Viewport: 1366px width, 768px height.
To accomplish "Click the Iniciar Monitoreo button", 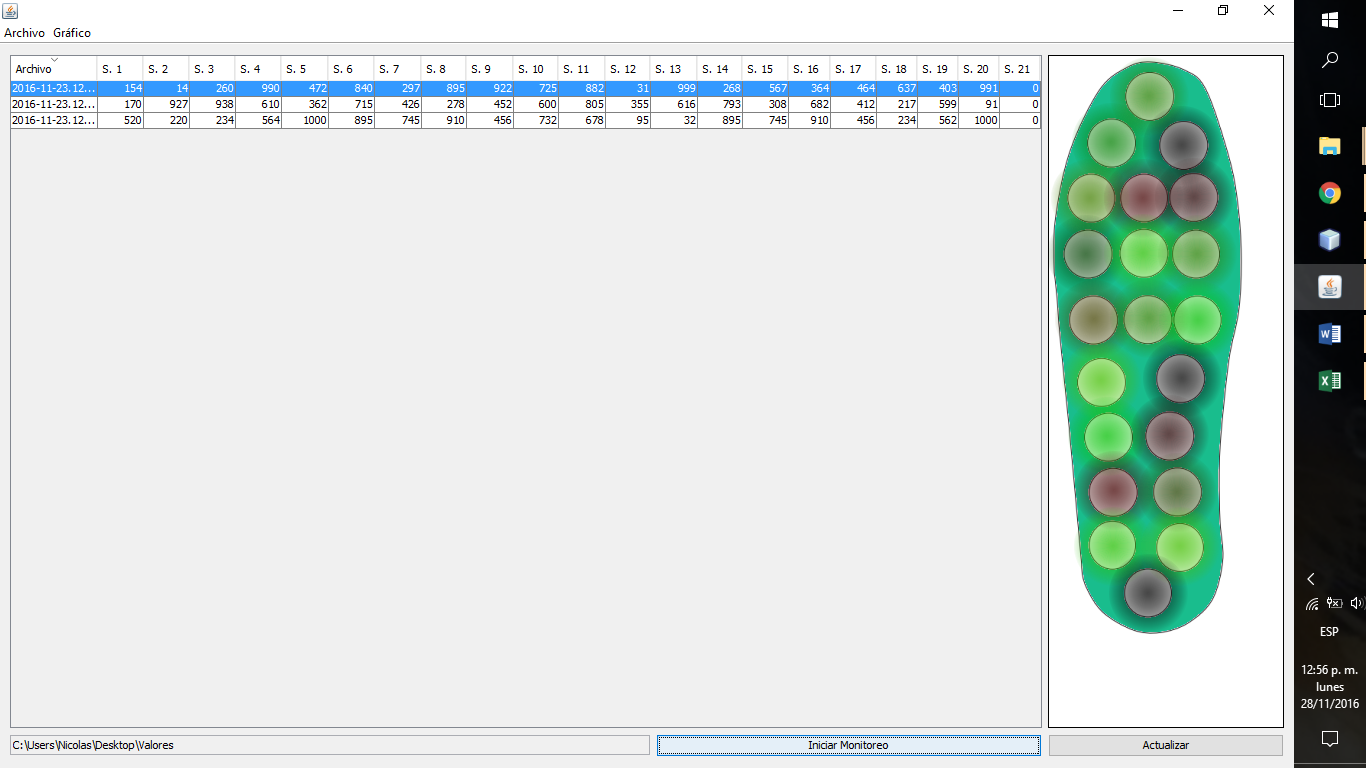I will click(x=848, y=745).
